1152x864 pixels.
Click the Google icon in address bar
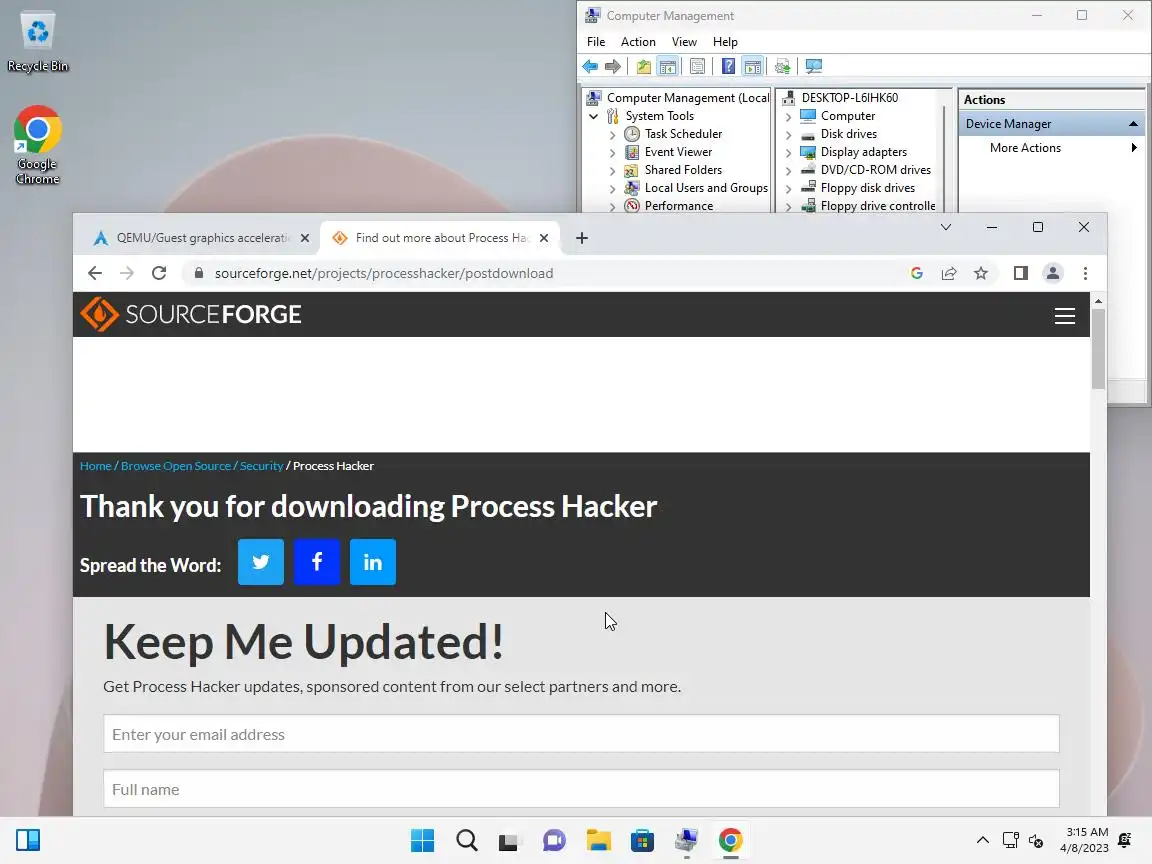(916, 273)
